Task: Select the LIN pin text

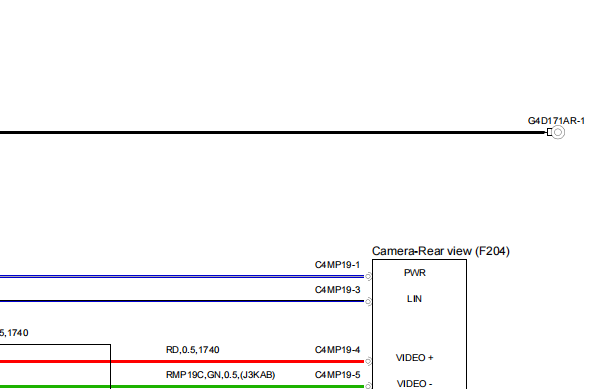Action: click(x=414, y=299)
